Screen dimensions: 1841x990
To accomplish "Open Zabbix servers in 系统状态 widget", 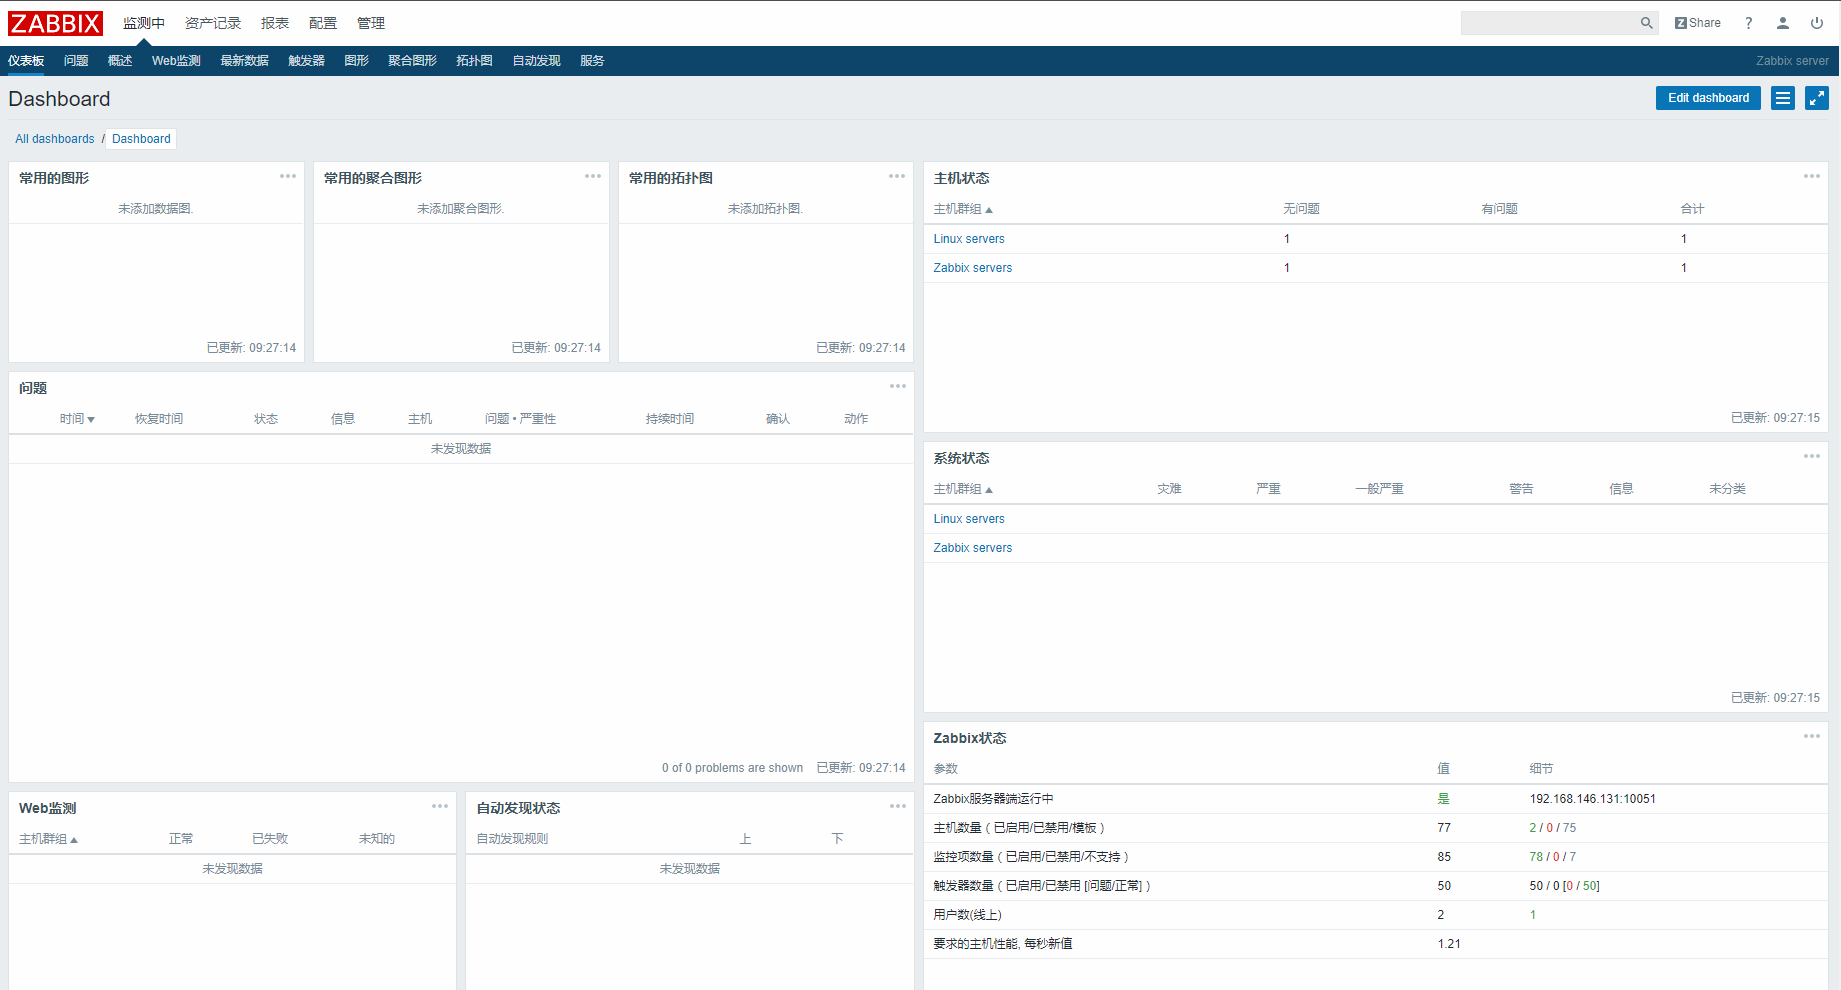I will coord(972,548).
